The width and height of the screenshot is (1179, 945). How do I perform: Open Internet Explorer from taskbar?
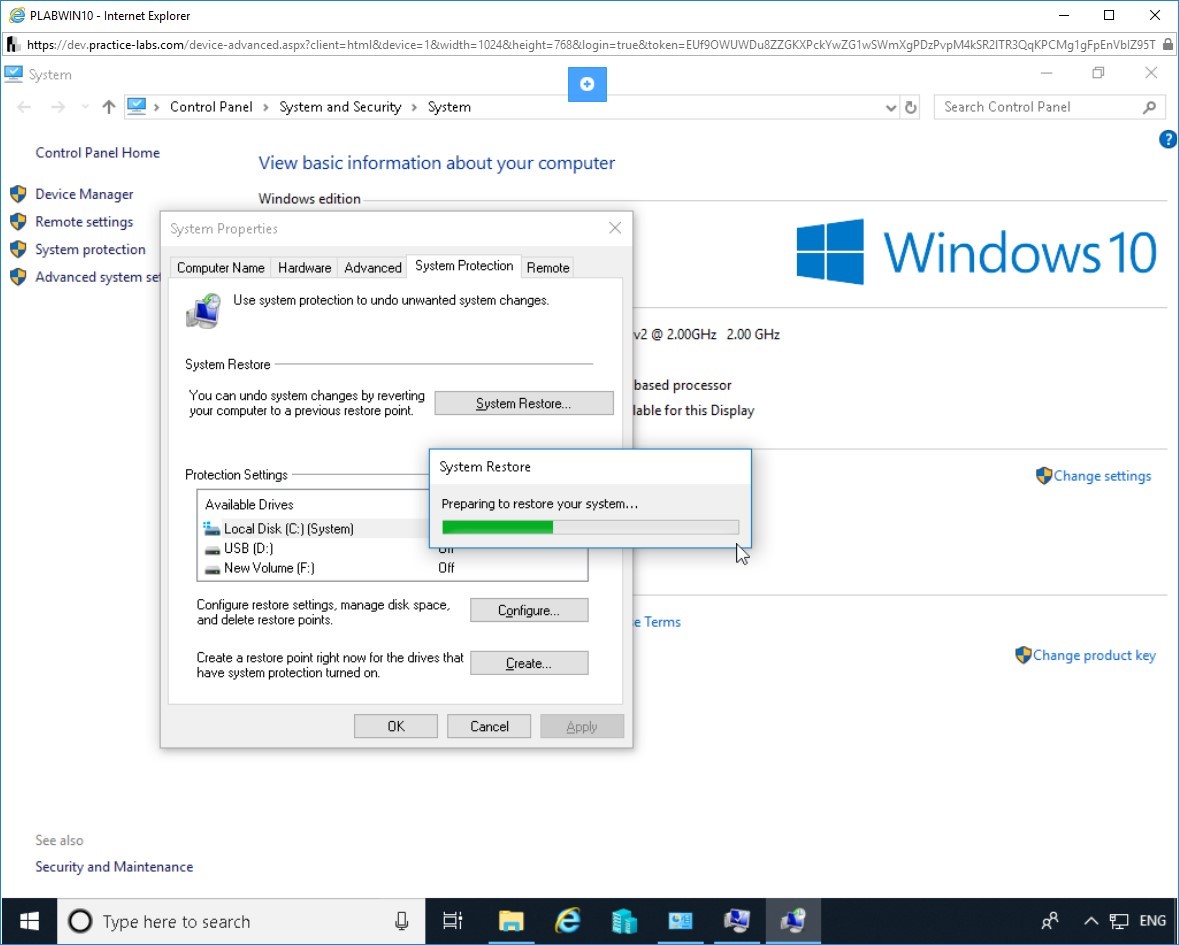(x=568, y=921)
